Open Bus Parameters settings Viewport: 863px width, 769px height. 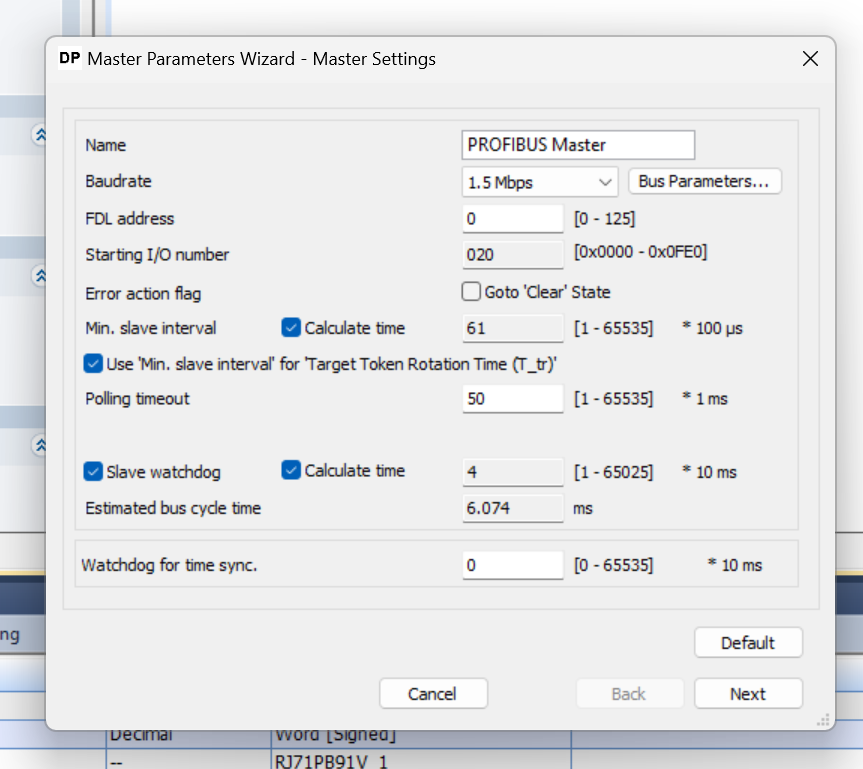(x=704, y=182)
